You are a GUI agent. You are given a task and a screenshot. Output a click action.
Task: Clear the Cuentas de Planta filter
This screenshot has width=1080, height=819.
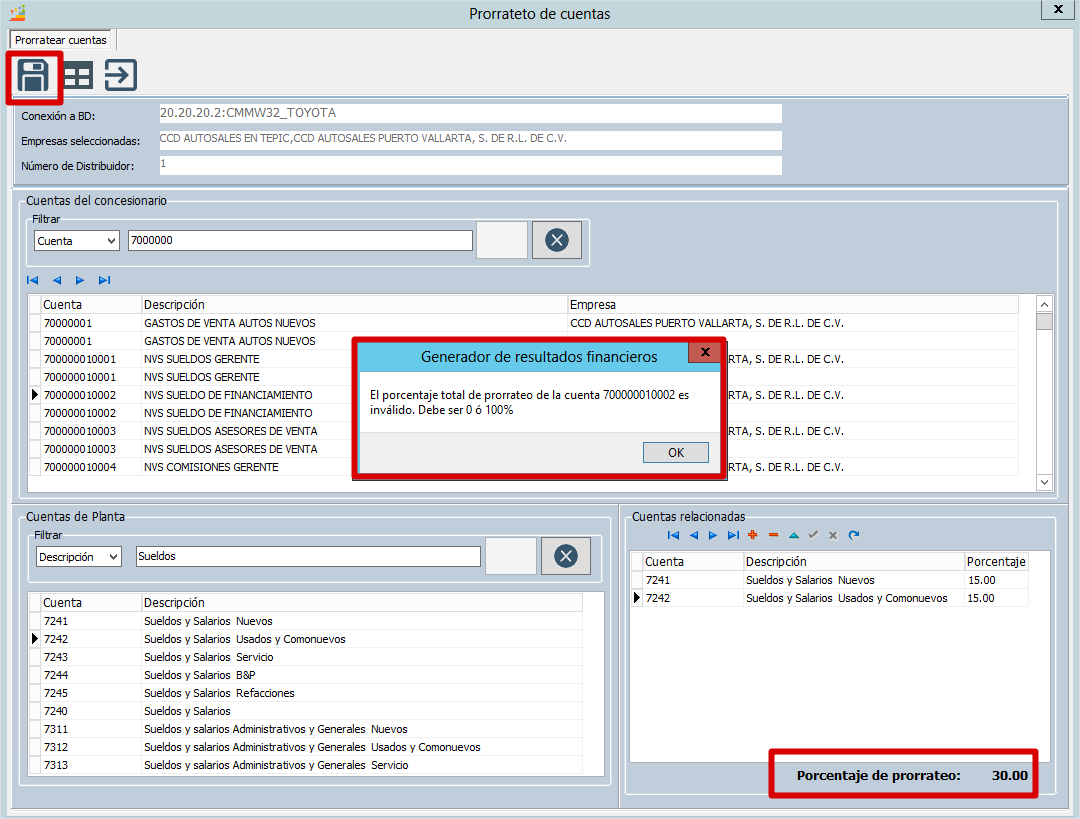(x=566, y=556)
